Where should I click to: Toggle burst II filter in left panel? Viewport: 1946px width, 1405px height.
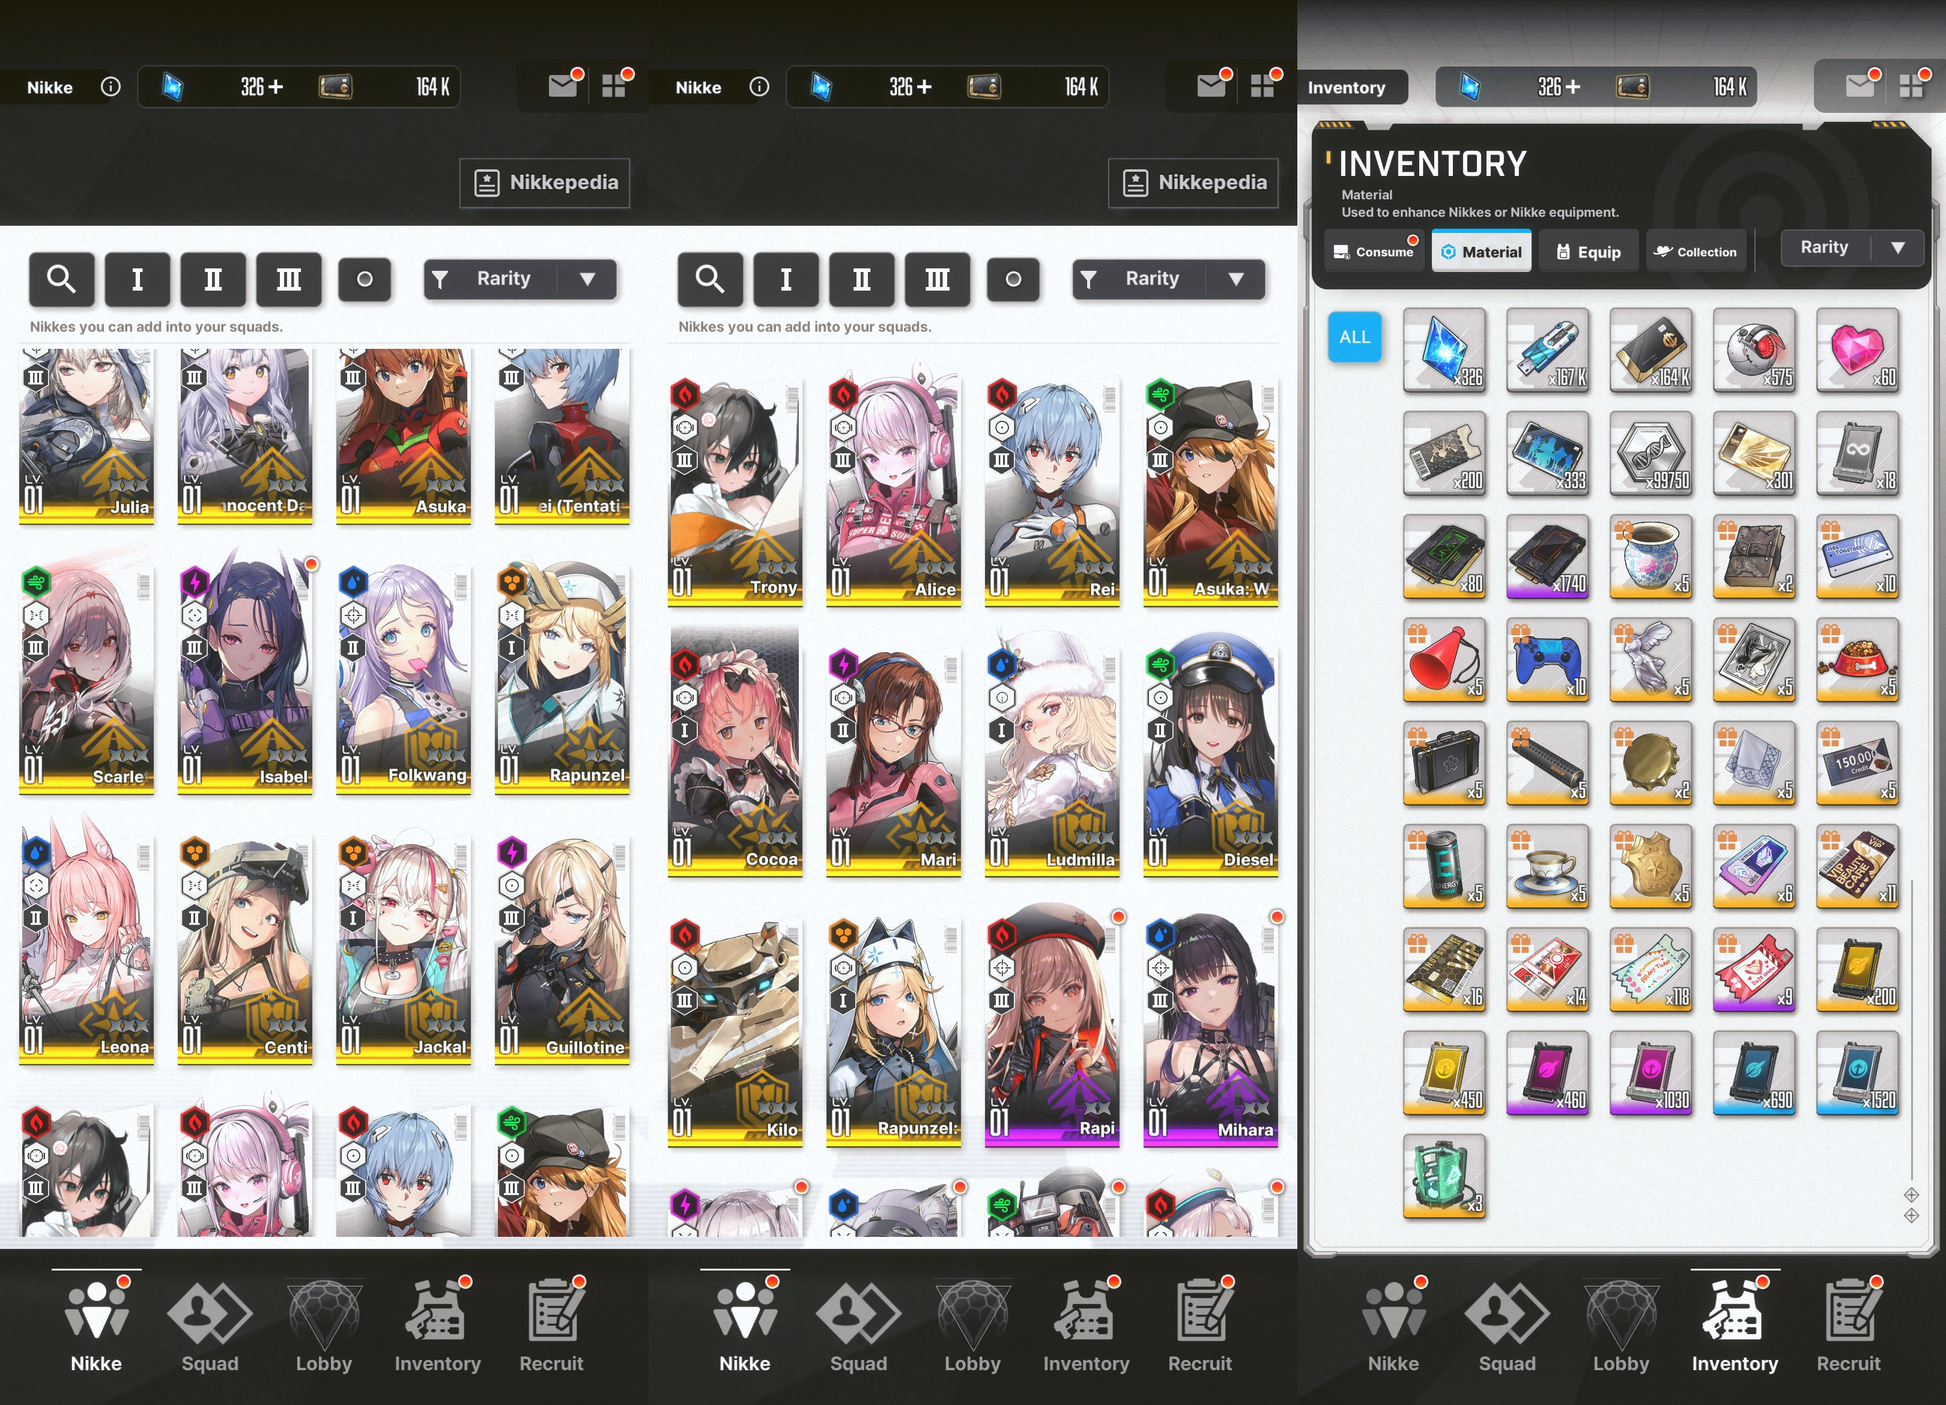click(x=213, y=279)
